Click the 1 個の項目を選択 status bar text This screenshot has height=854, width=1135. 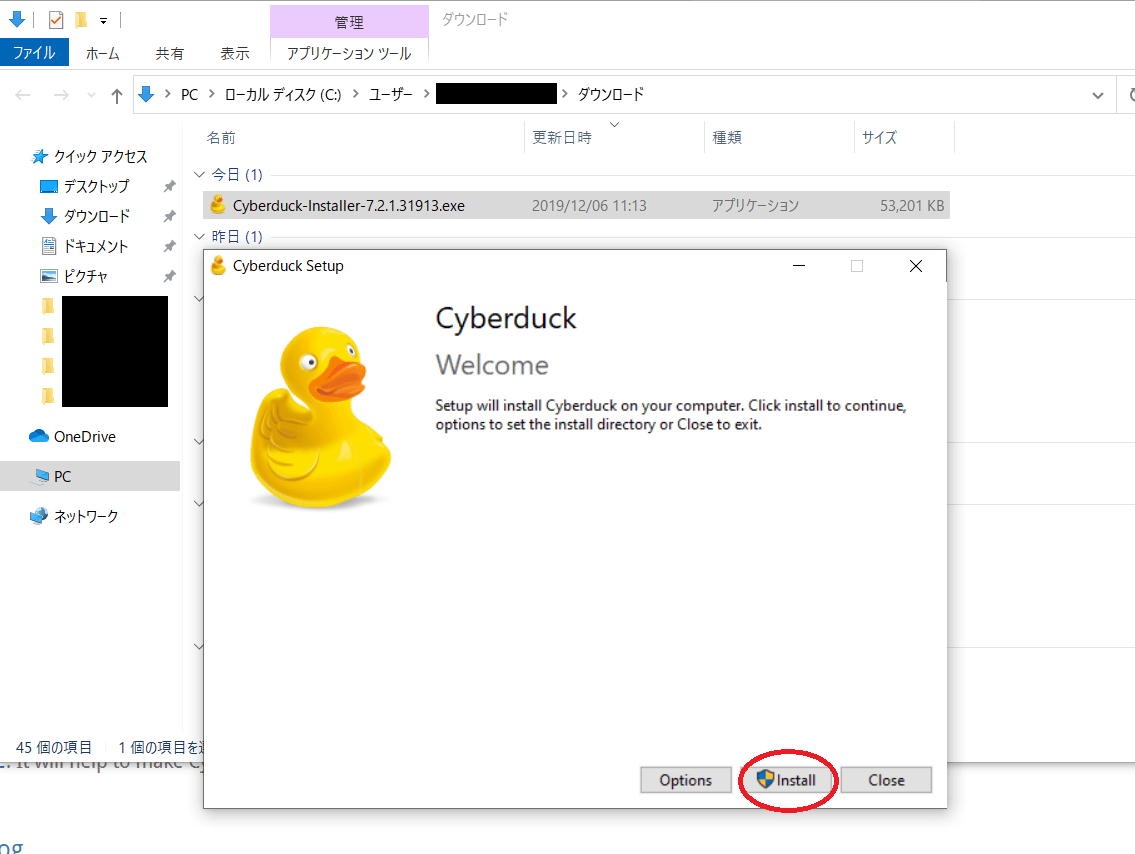(x=161, y=747)
